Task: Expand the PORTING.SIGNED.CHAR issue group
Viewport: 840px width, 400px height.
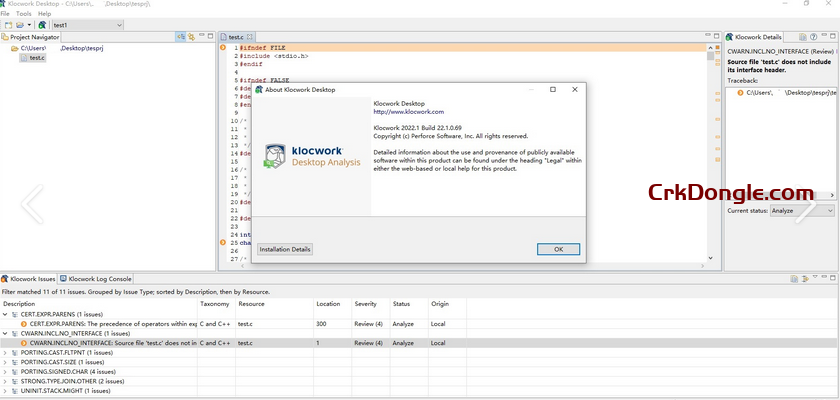Action: point(5,371)
